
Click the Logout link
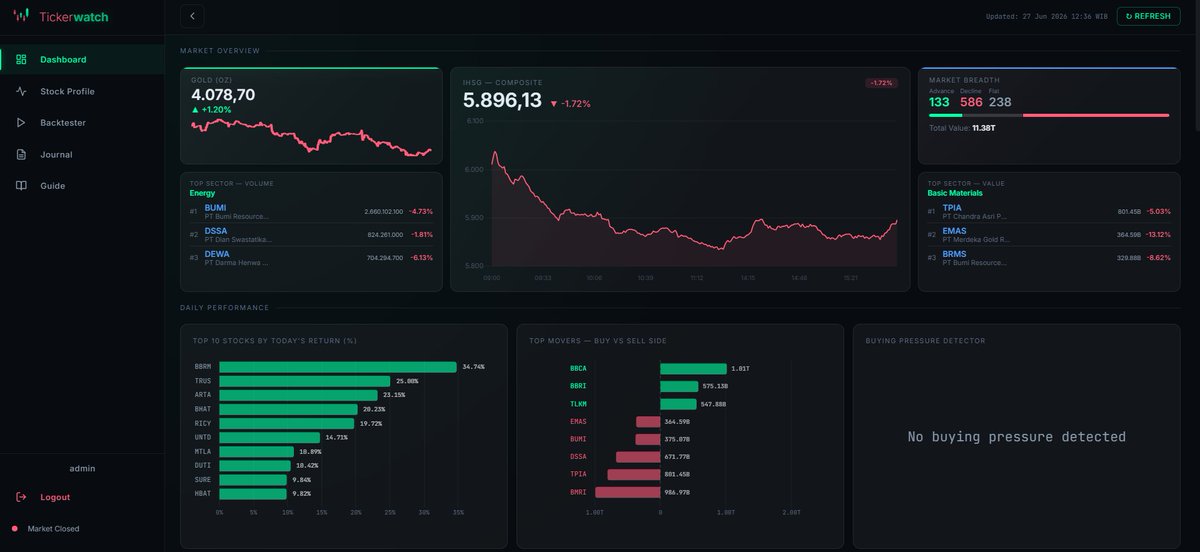pyautogui.click(x=55, y=497)
